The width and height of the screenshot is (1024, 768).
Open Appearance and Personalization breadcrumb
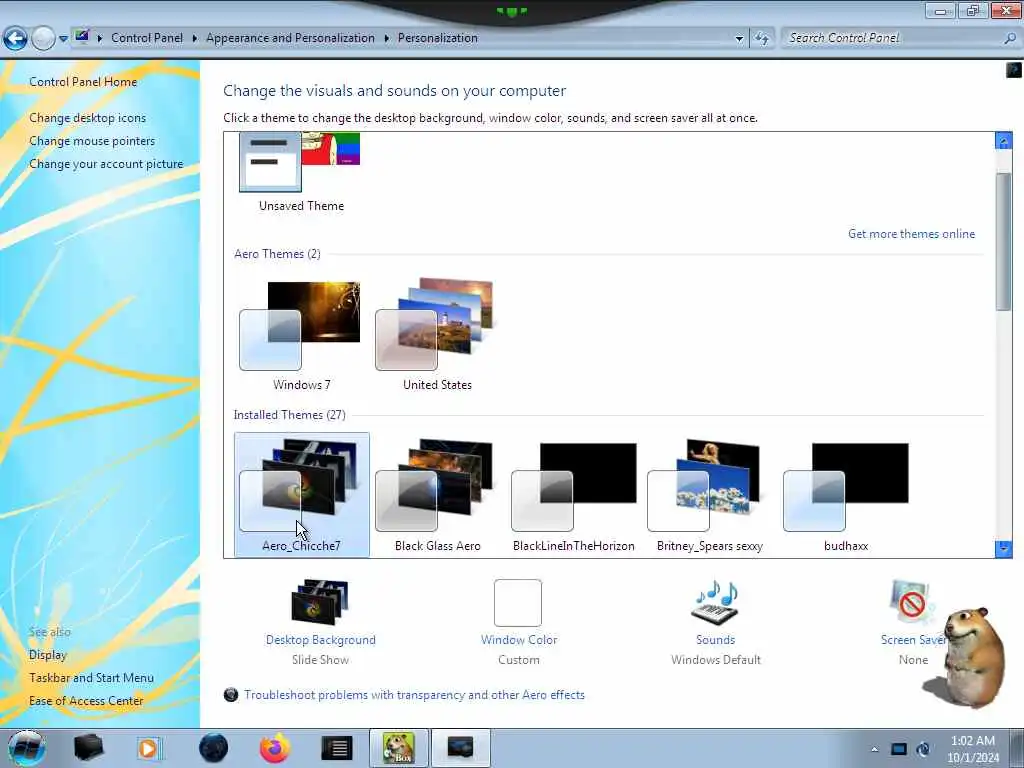click(290, 38)
